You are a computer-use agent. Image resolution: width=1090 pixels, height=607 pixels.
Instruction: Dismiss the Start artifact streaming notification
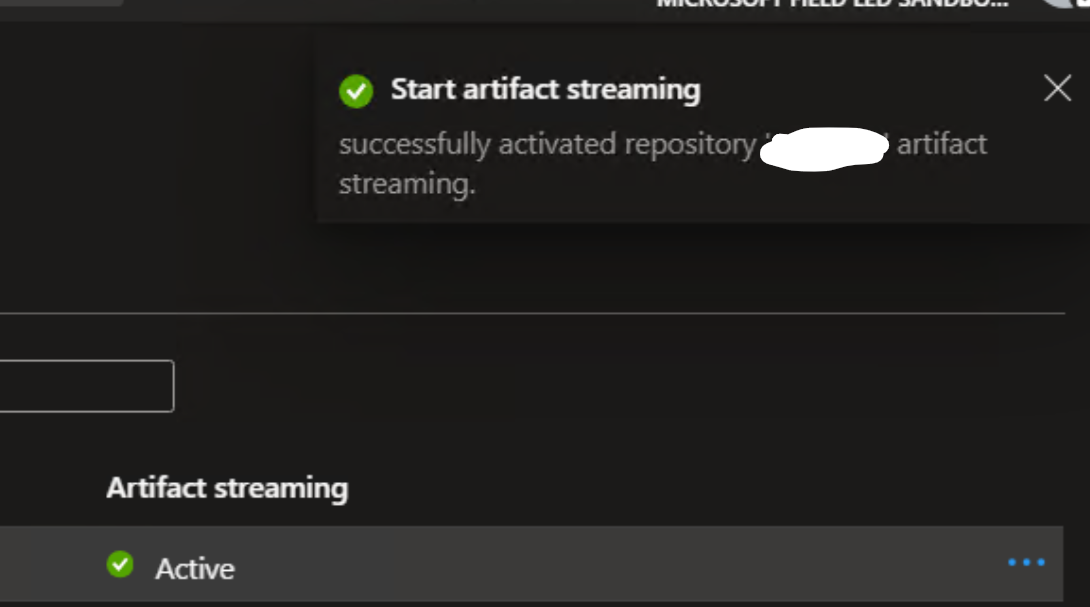click(1057, 89)
